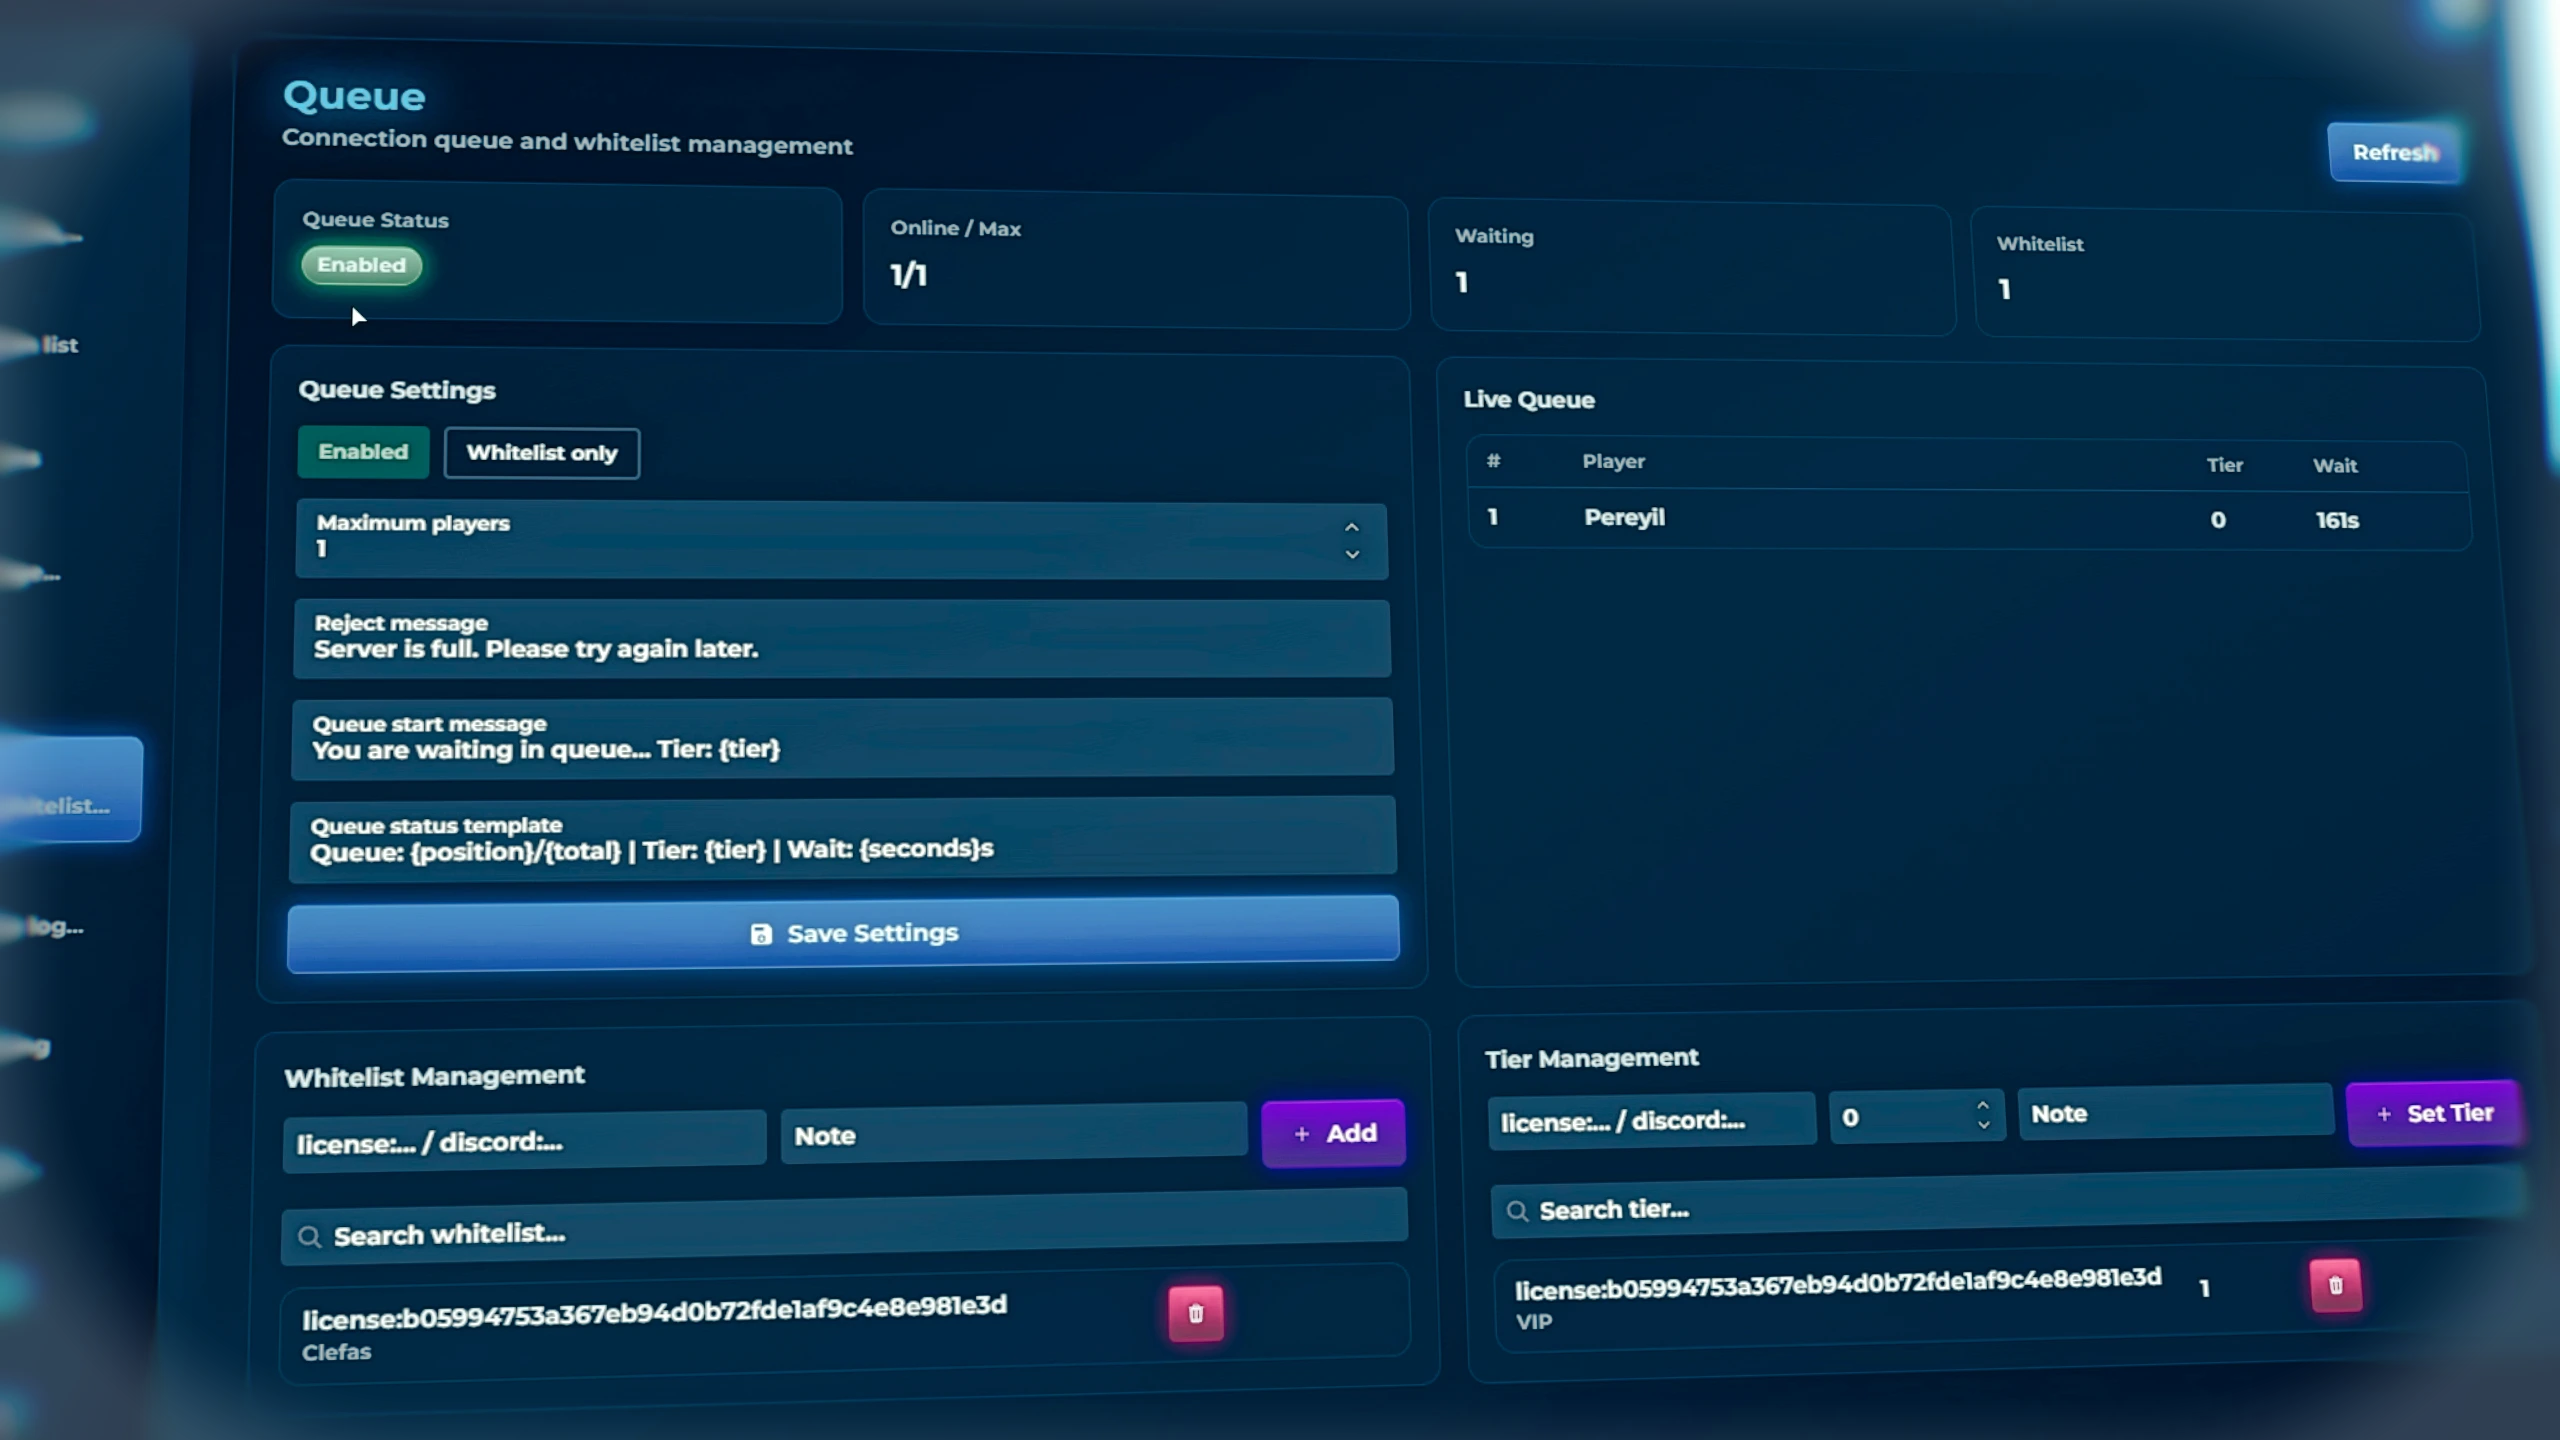
Task: Click the Wait column header
Action: (x=2335, y=466)
